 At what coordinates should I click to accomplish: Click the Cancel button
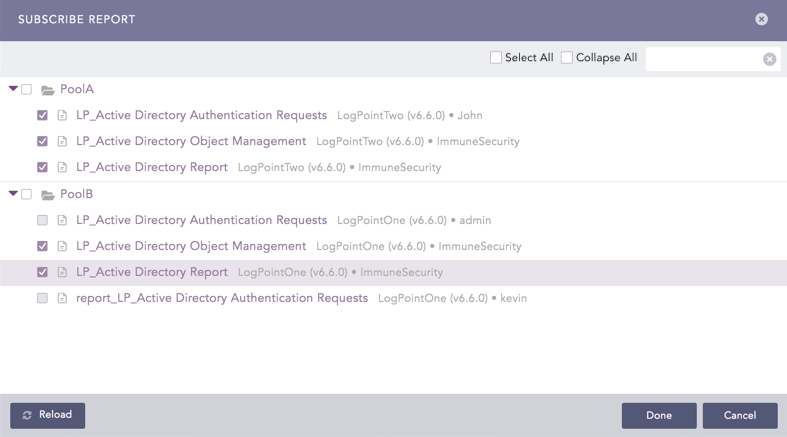[739, 415]
